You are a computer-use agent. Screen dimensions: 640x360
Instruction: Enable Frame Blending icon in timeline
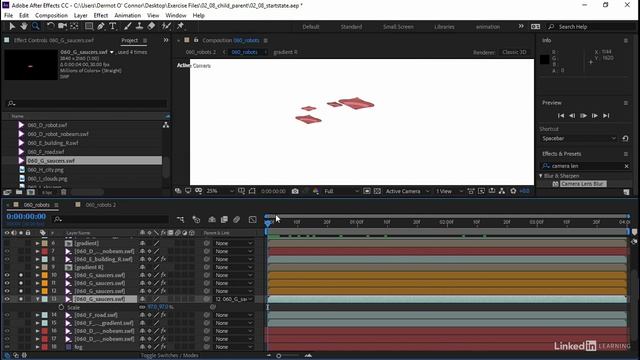point(224,220)
